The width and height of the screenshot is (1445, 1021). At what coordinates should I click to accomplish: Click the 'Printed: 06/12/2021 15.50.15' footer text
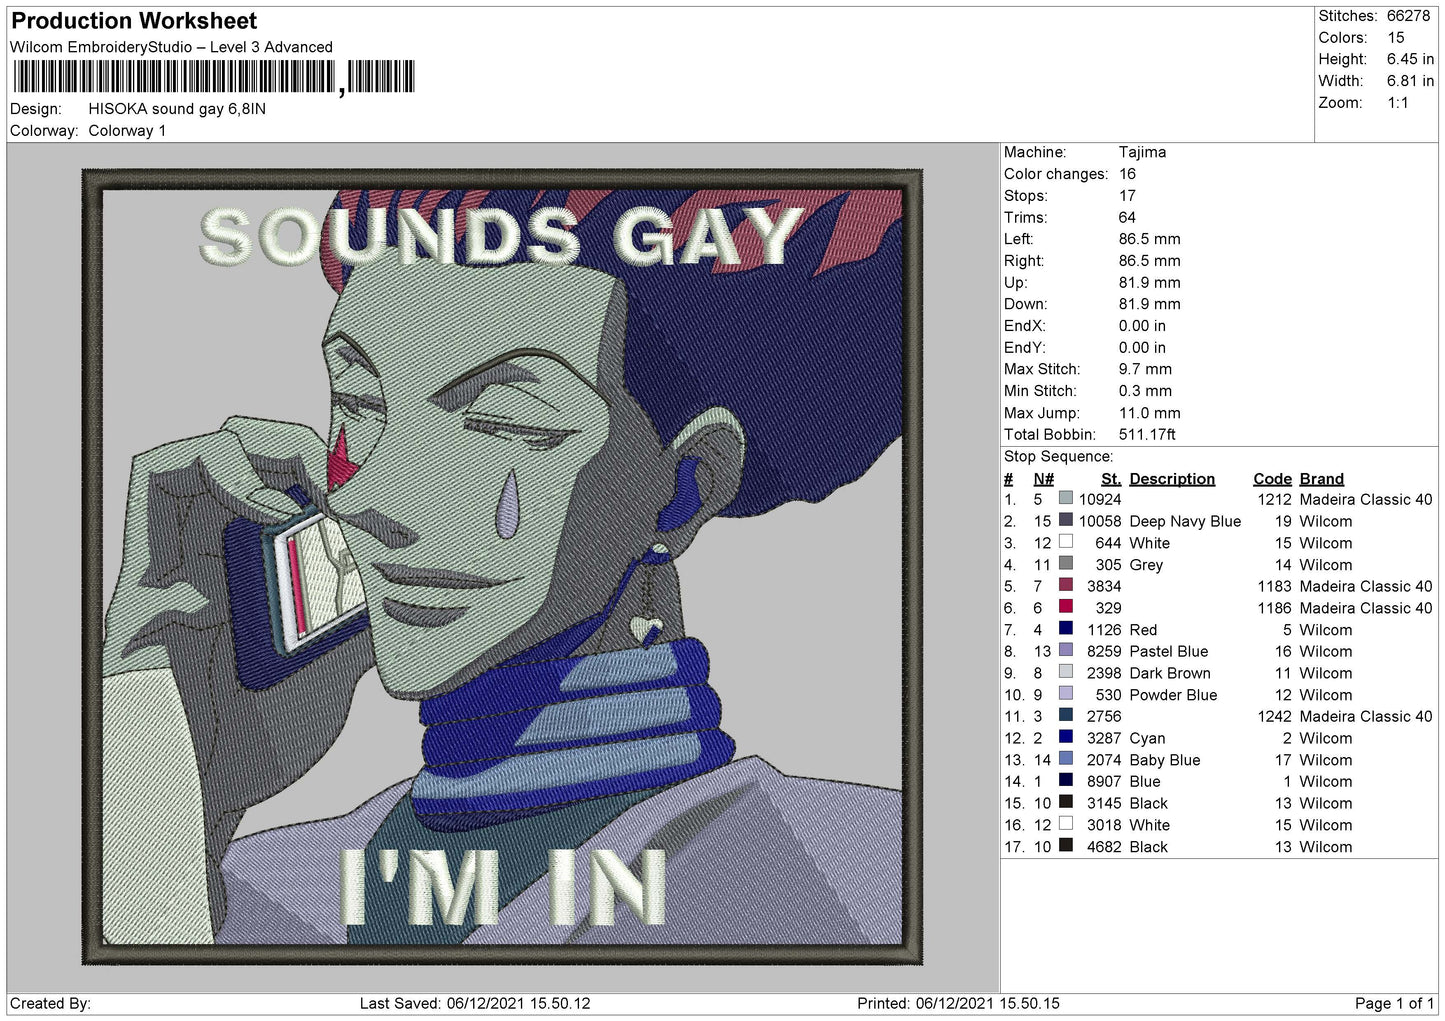(958, 1003)
